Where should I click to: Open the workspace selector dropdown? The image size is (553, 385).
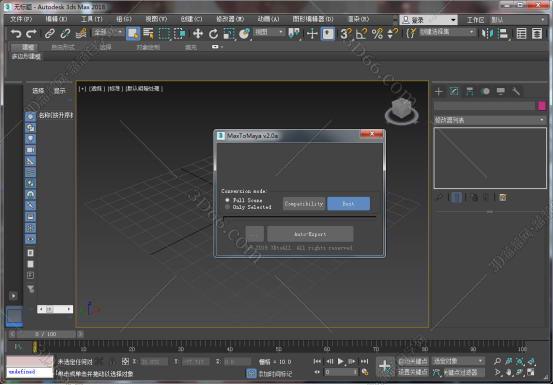518,20
